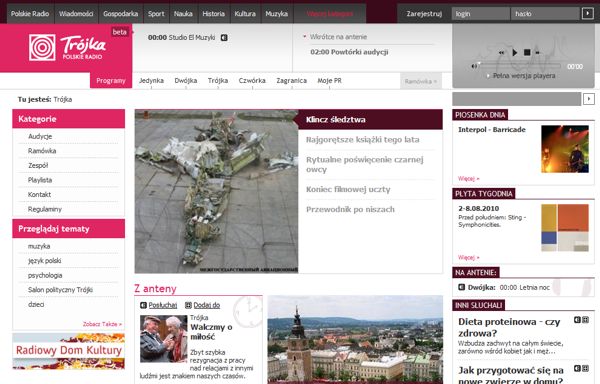
Task: Click the radio player progress bar
Action: [x=520, y=66]
